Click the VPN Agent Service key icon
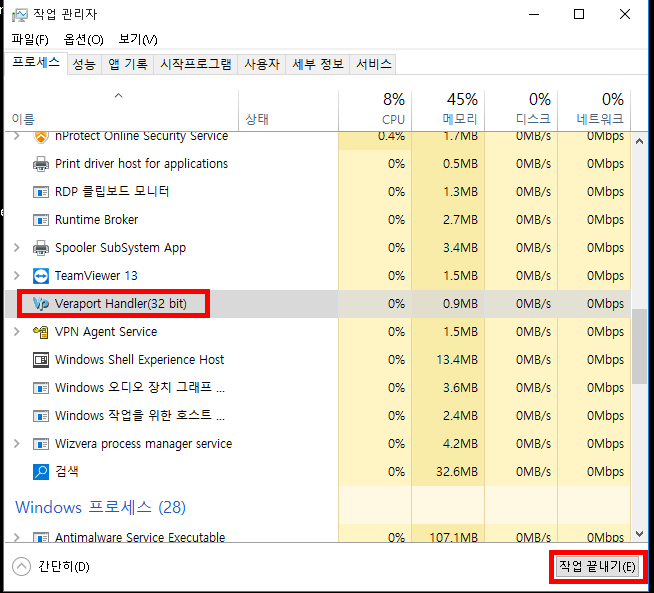654x593 pixels. point(40,332)
